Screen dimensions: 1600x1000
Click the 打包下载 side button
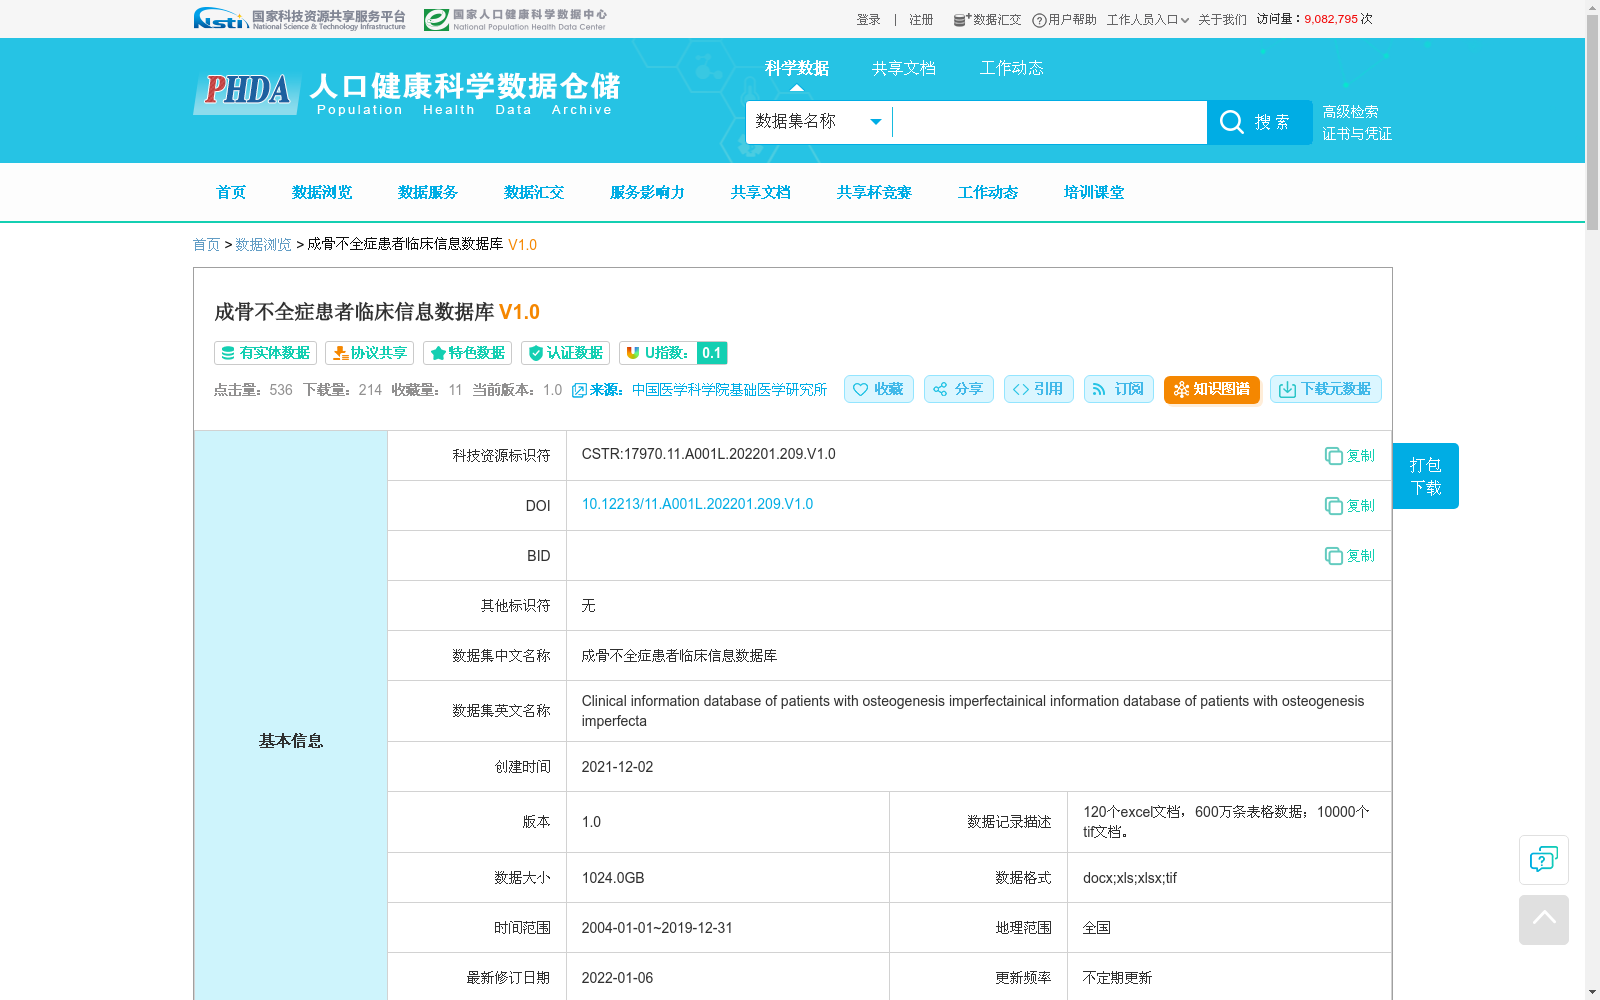click(1425, 476)
